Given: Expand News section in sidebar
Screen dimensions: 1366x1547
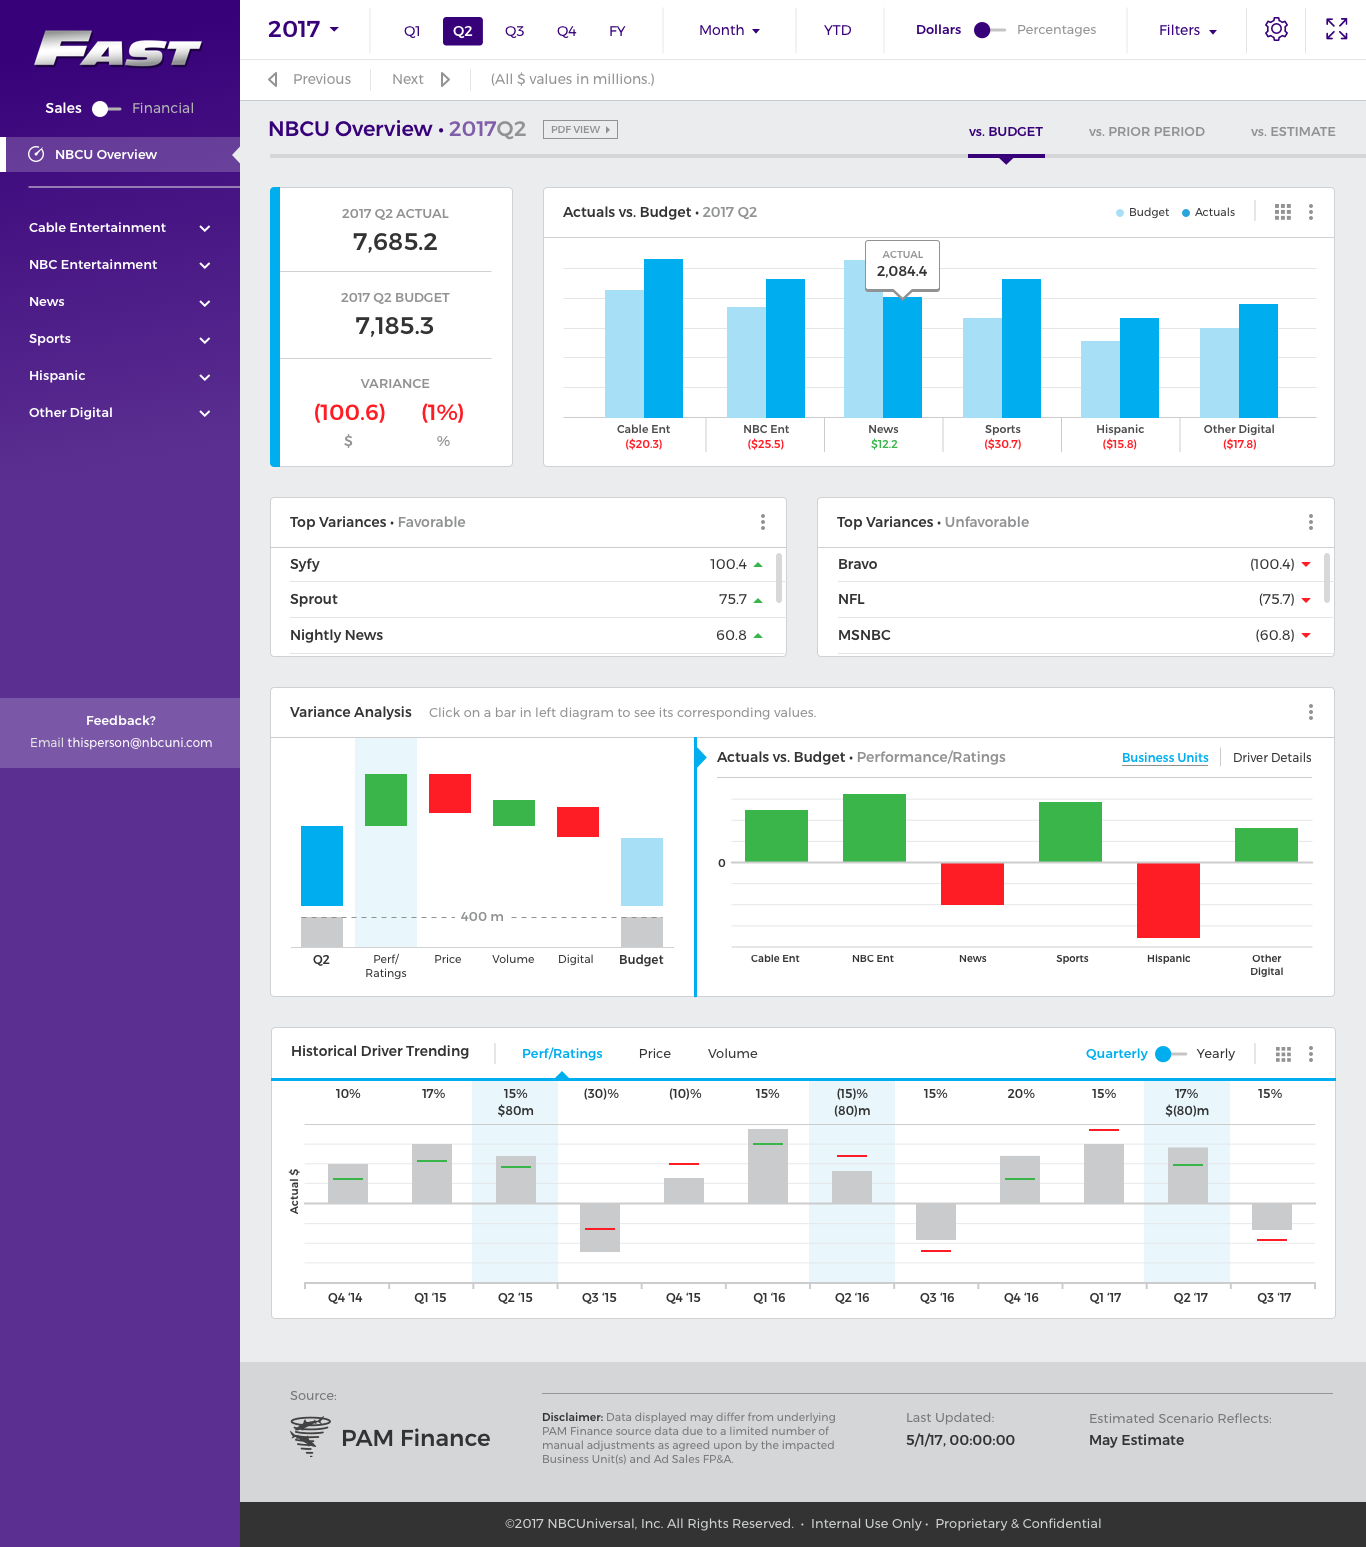Looking at the screenshot, I should (120, 302).
